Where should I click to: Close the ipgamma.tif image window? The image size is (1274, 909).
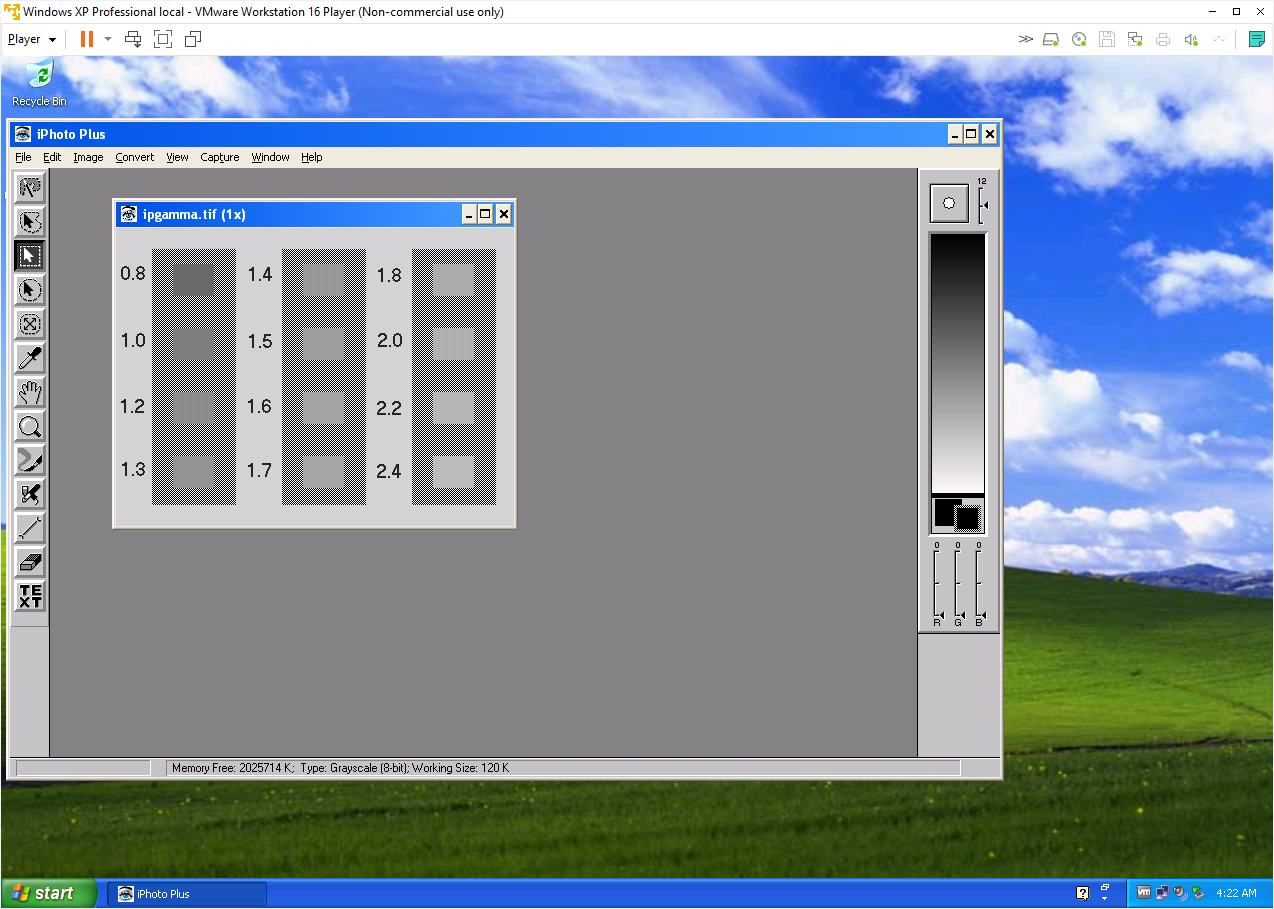(x=504, y=214)
